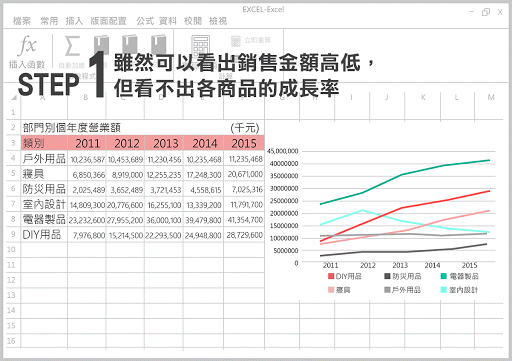The image size is (512, 361).
Task: Select the cell containing 7,025,316
Action: tap(244, 190)
